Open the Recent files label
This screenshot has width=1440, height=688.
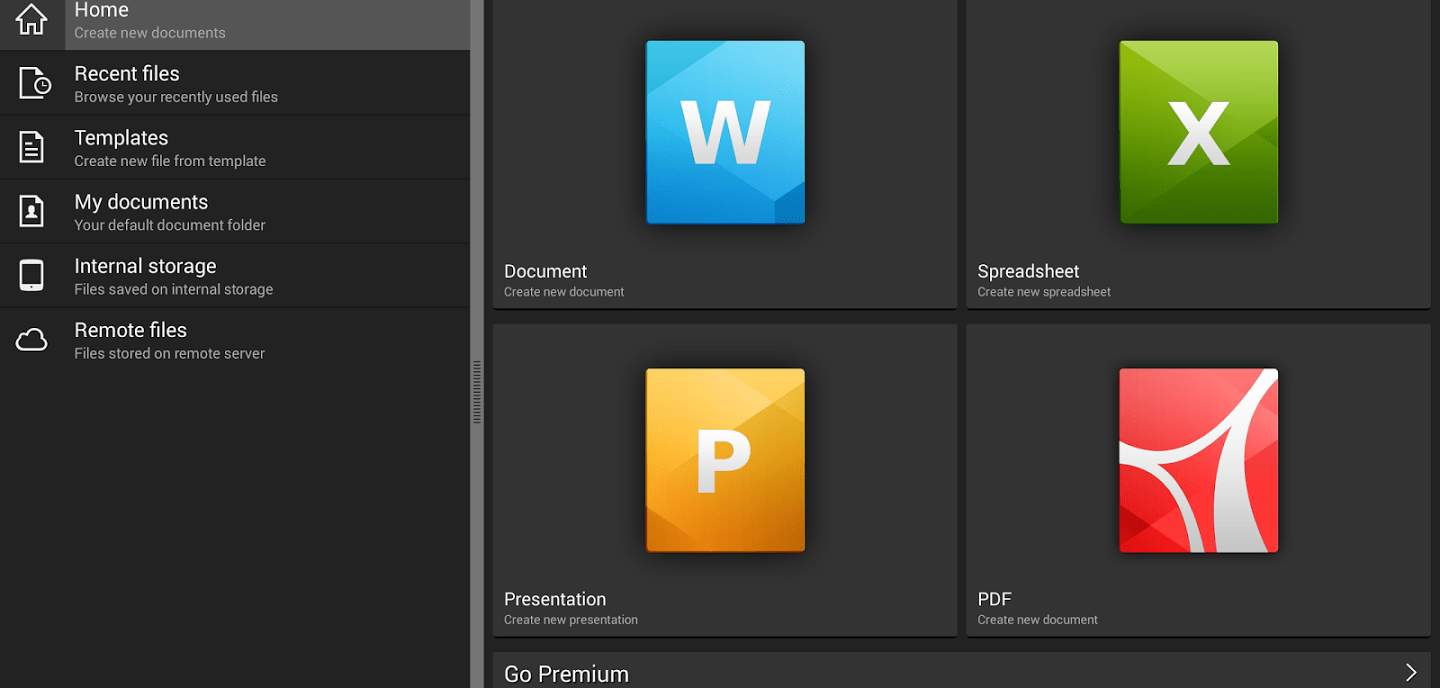(127, 74)
